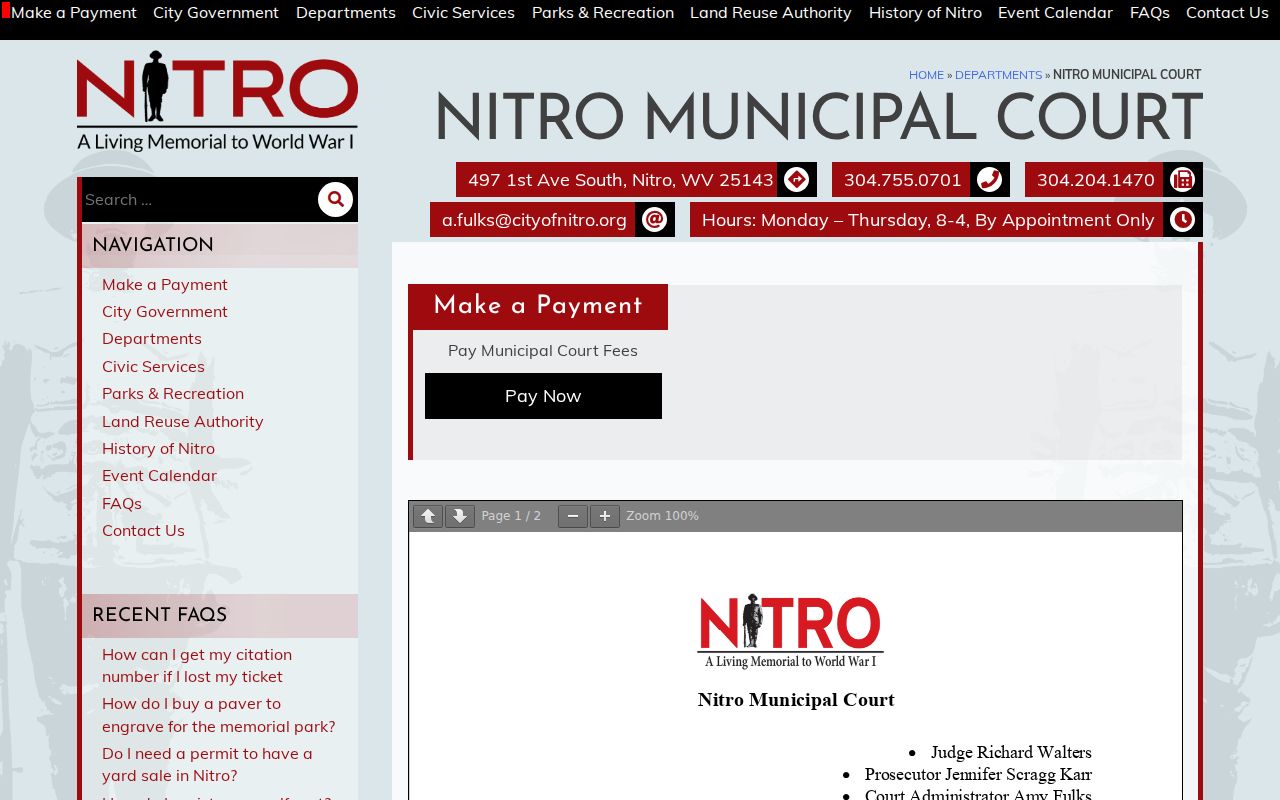Open History of Nitro in top menu

[925, 12]
